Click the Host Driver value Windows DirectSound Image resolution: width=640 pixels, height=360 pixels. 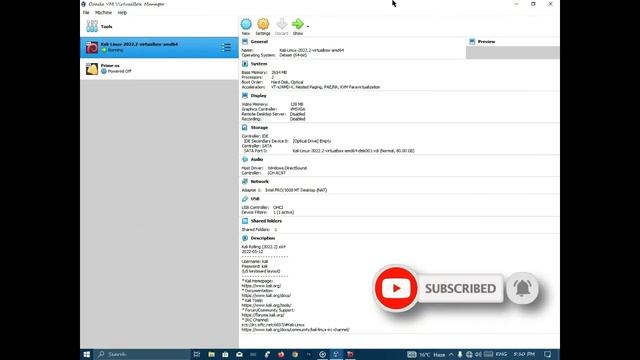click(287, 168)
